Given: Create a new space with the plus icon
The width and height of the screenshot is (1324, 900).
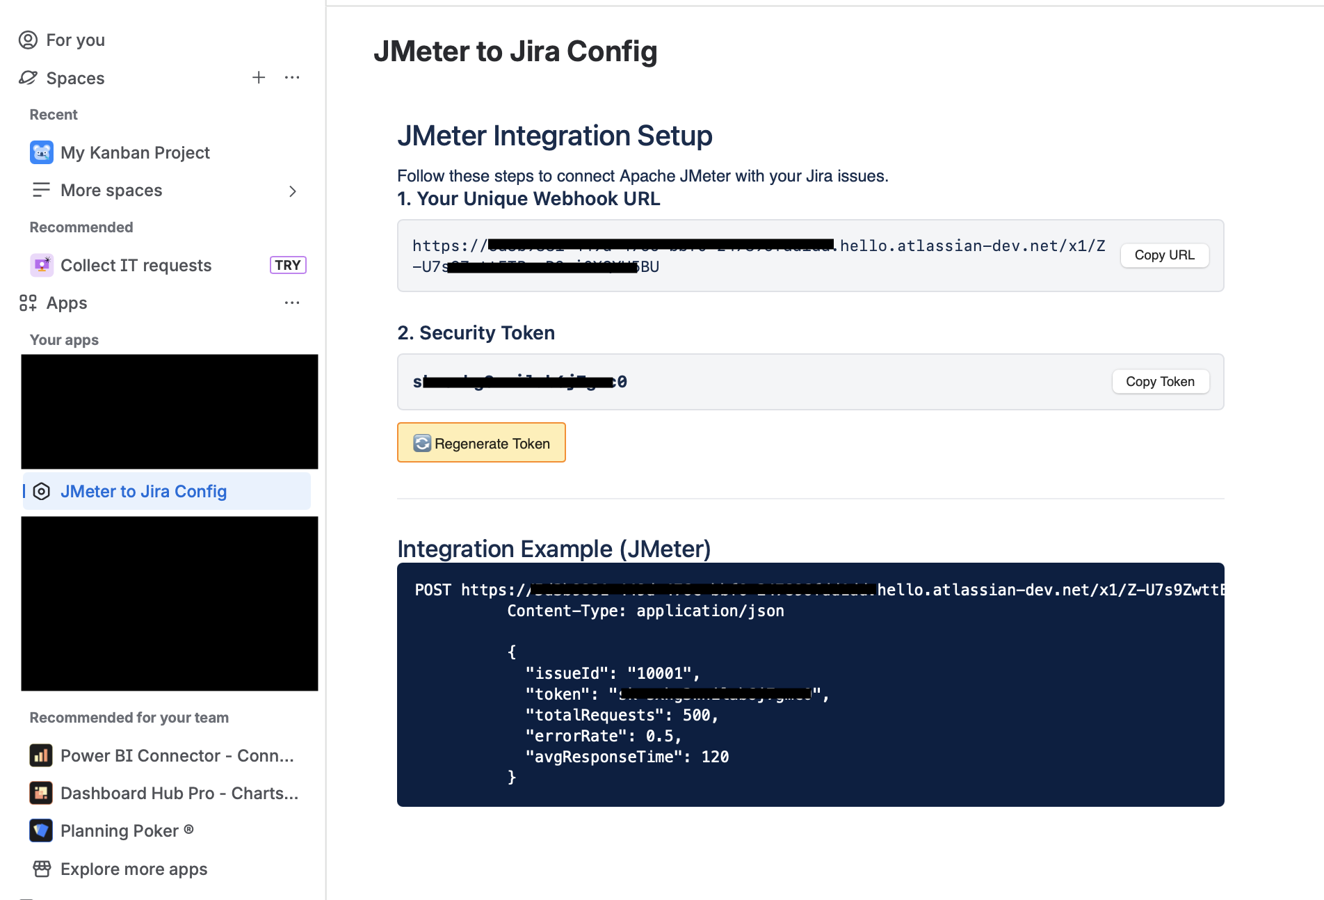Looking at the screenshot, I should (258, 77).
